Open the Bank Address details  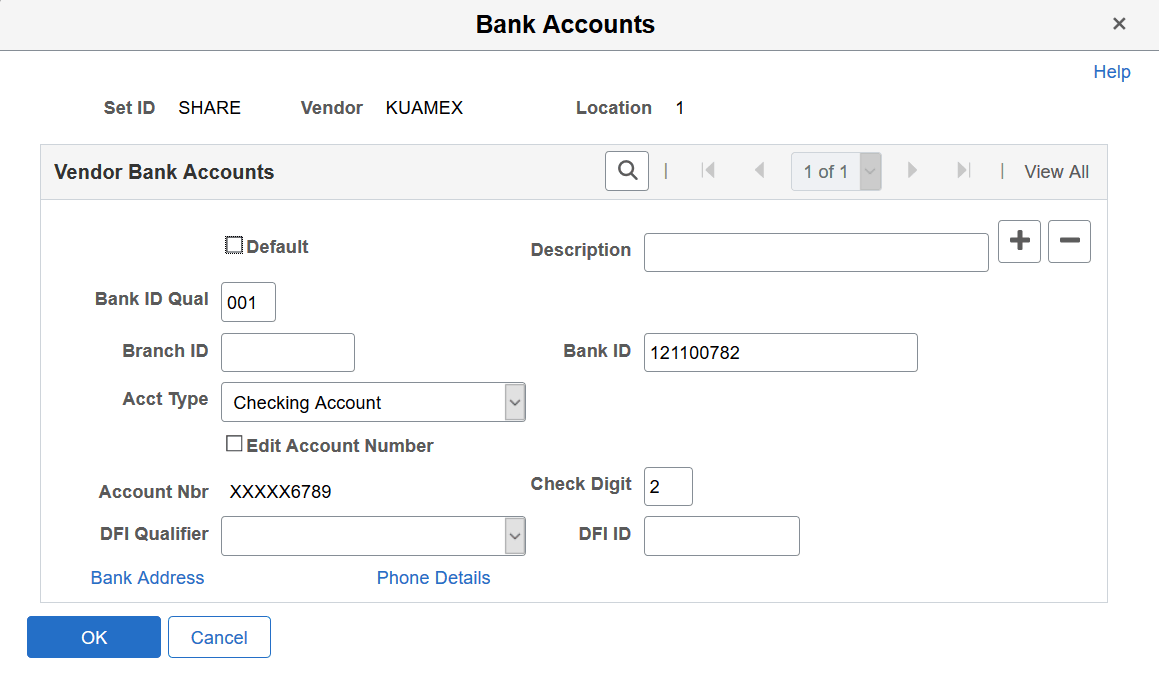pos(147,577)
